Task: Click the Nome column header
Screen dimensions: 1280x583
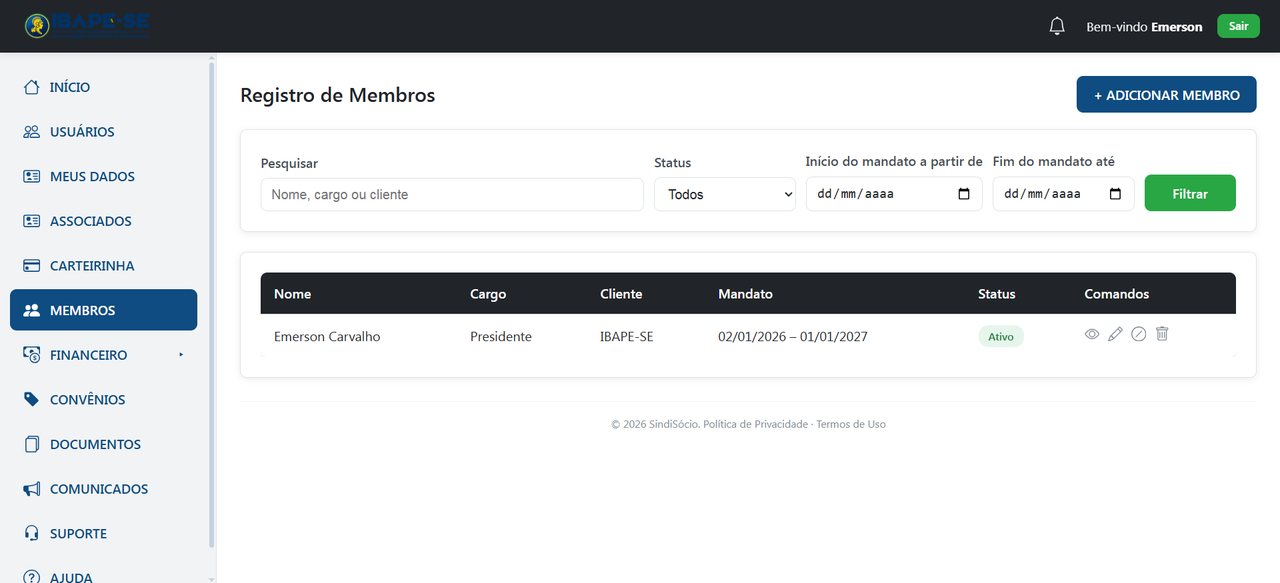Action: [x=293, y=294]
